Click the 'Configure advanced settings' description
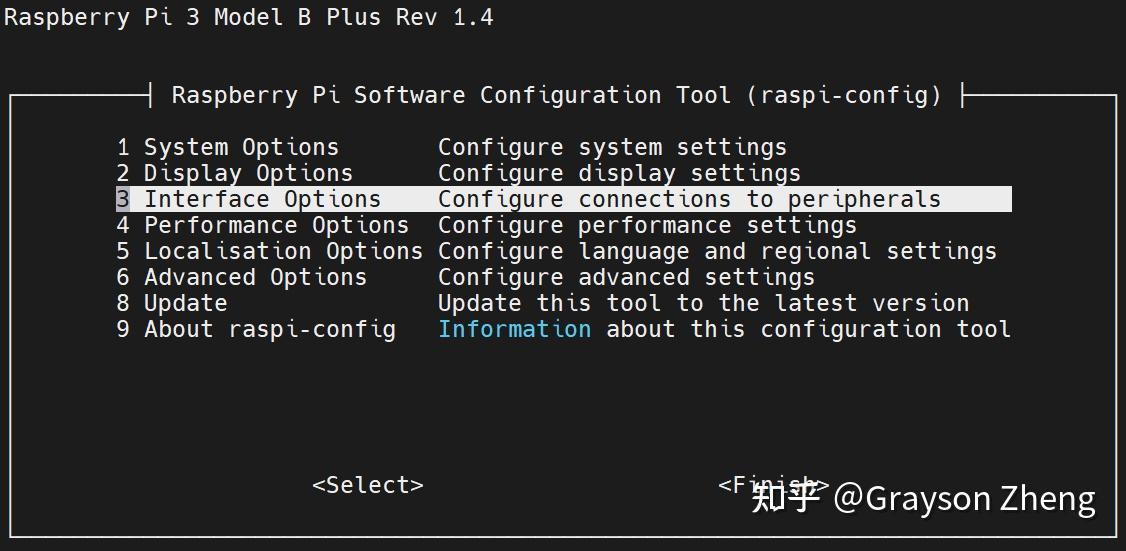 click(x=626, y=277)
